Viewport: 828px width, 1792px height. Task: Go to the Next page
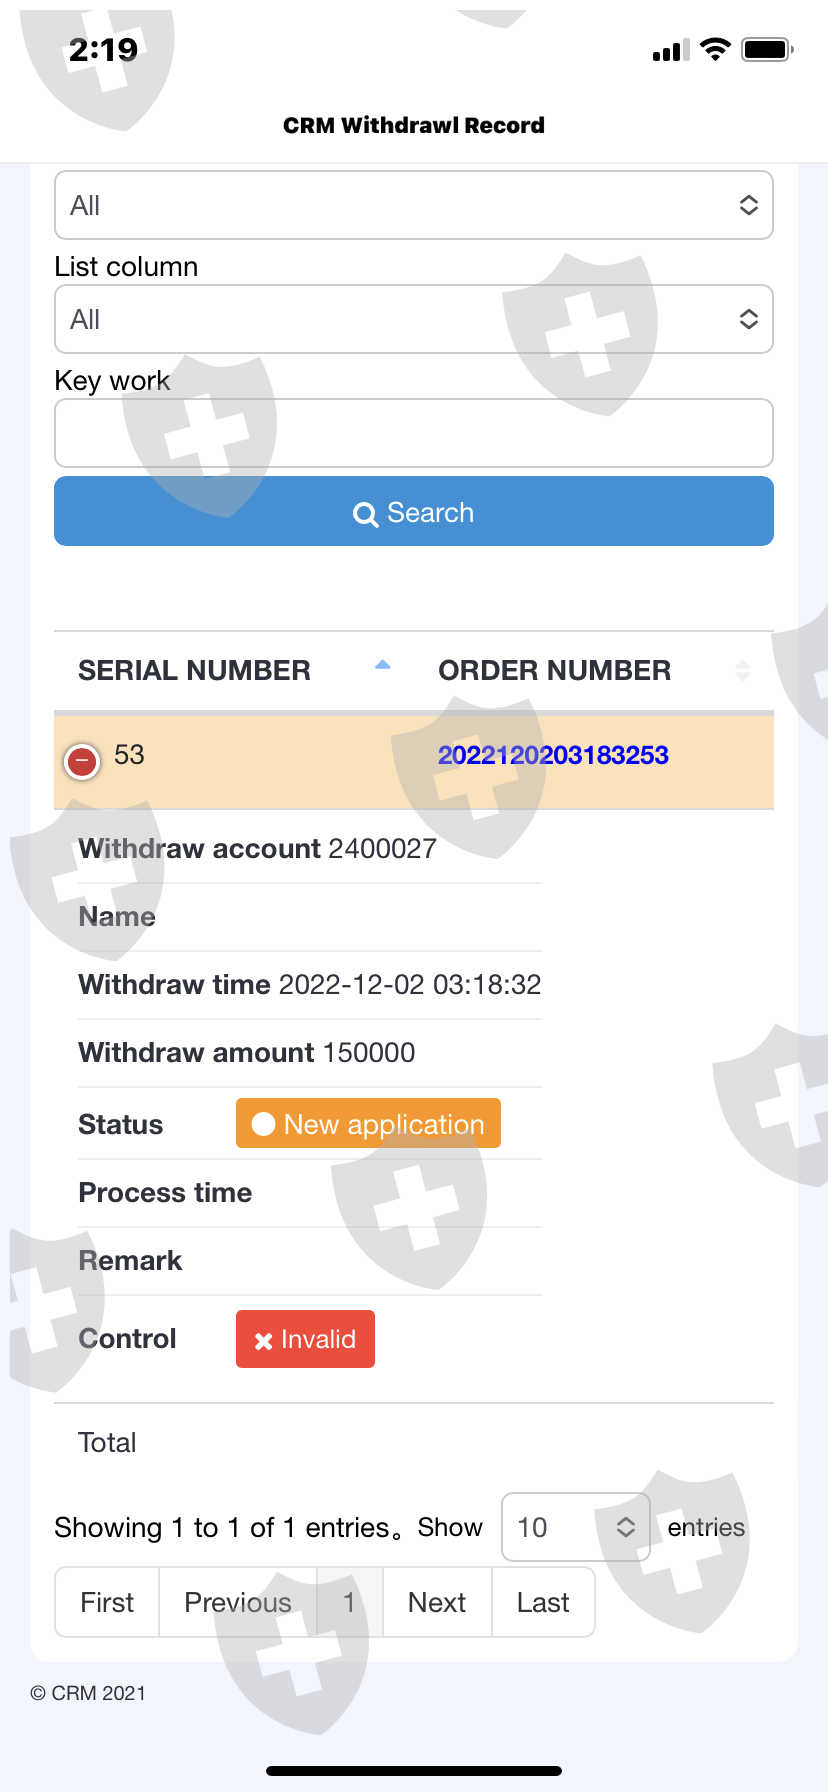click(x=437, y=1602)
